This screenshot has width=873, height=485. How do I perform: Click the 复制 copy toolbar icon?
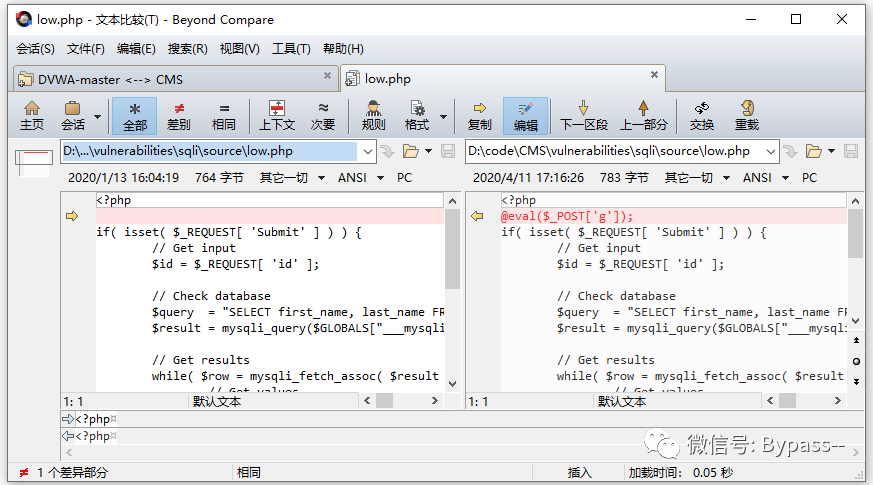click(479, 116)
